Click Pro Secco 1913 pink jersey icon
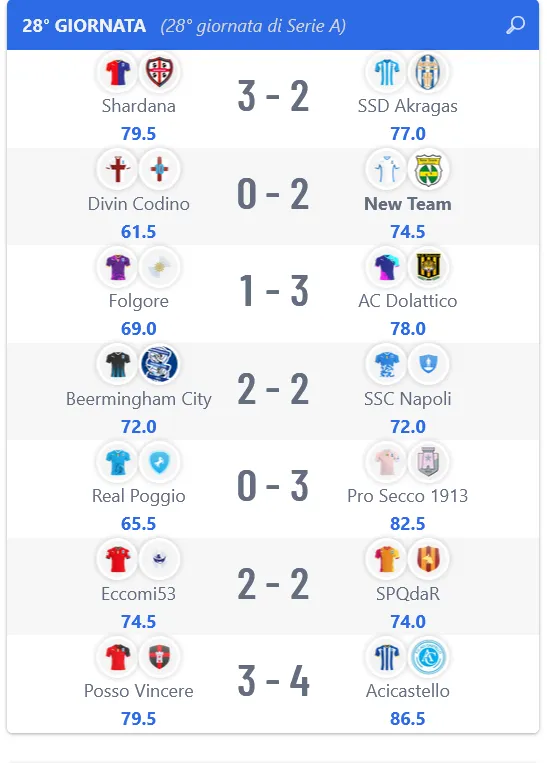 click(x=387, y=461)
